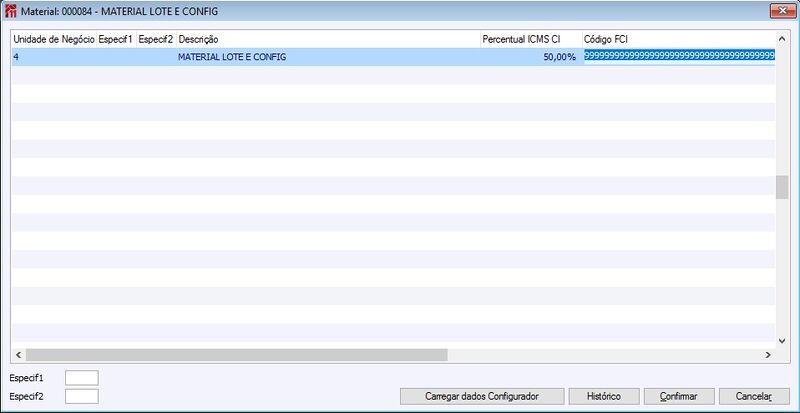Image resolution: width=800 pixels, height=413 pixels.
Task: Click the application icon in title bar
Action: (10, 11)
